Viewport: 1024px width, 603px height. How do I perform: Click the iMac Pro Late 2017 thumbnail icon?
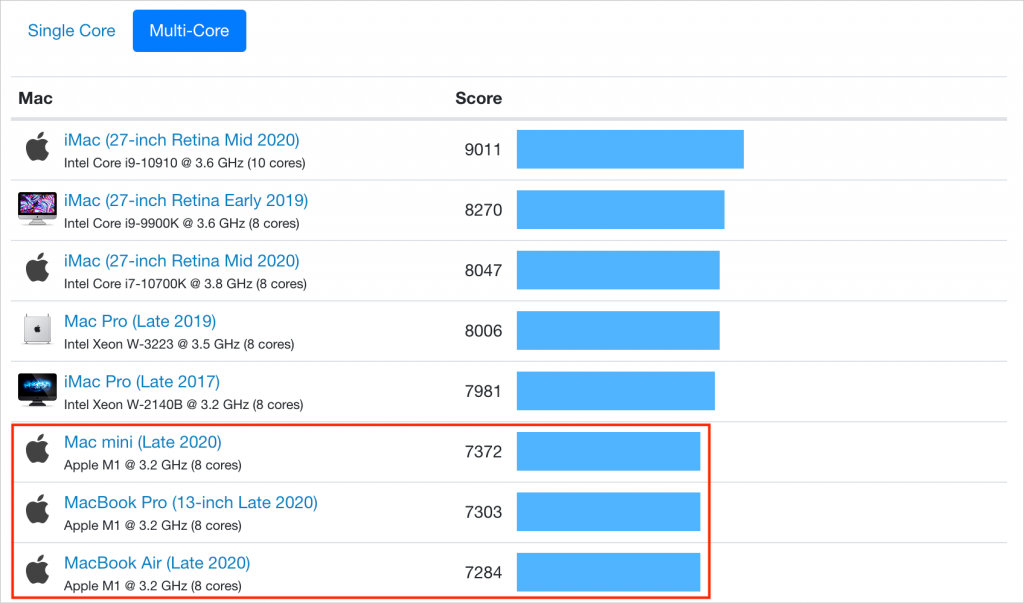pyautogui.click(x=37, y=390)
